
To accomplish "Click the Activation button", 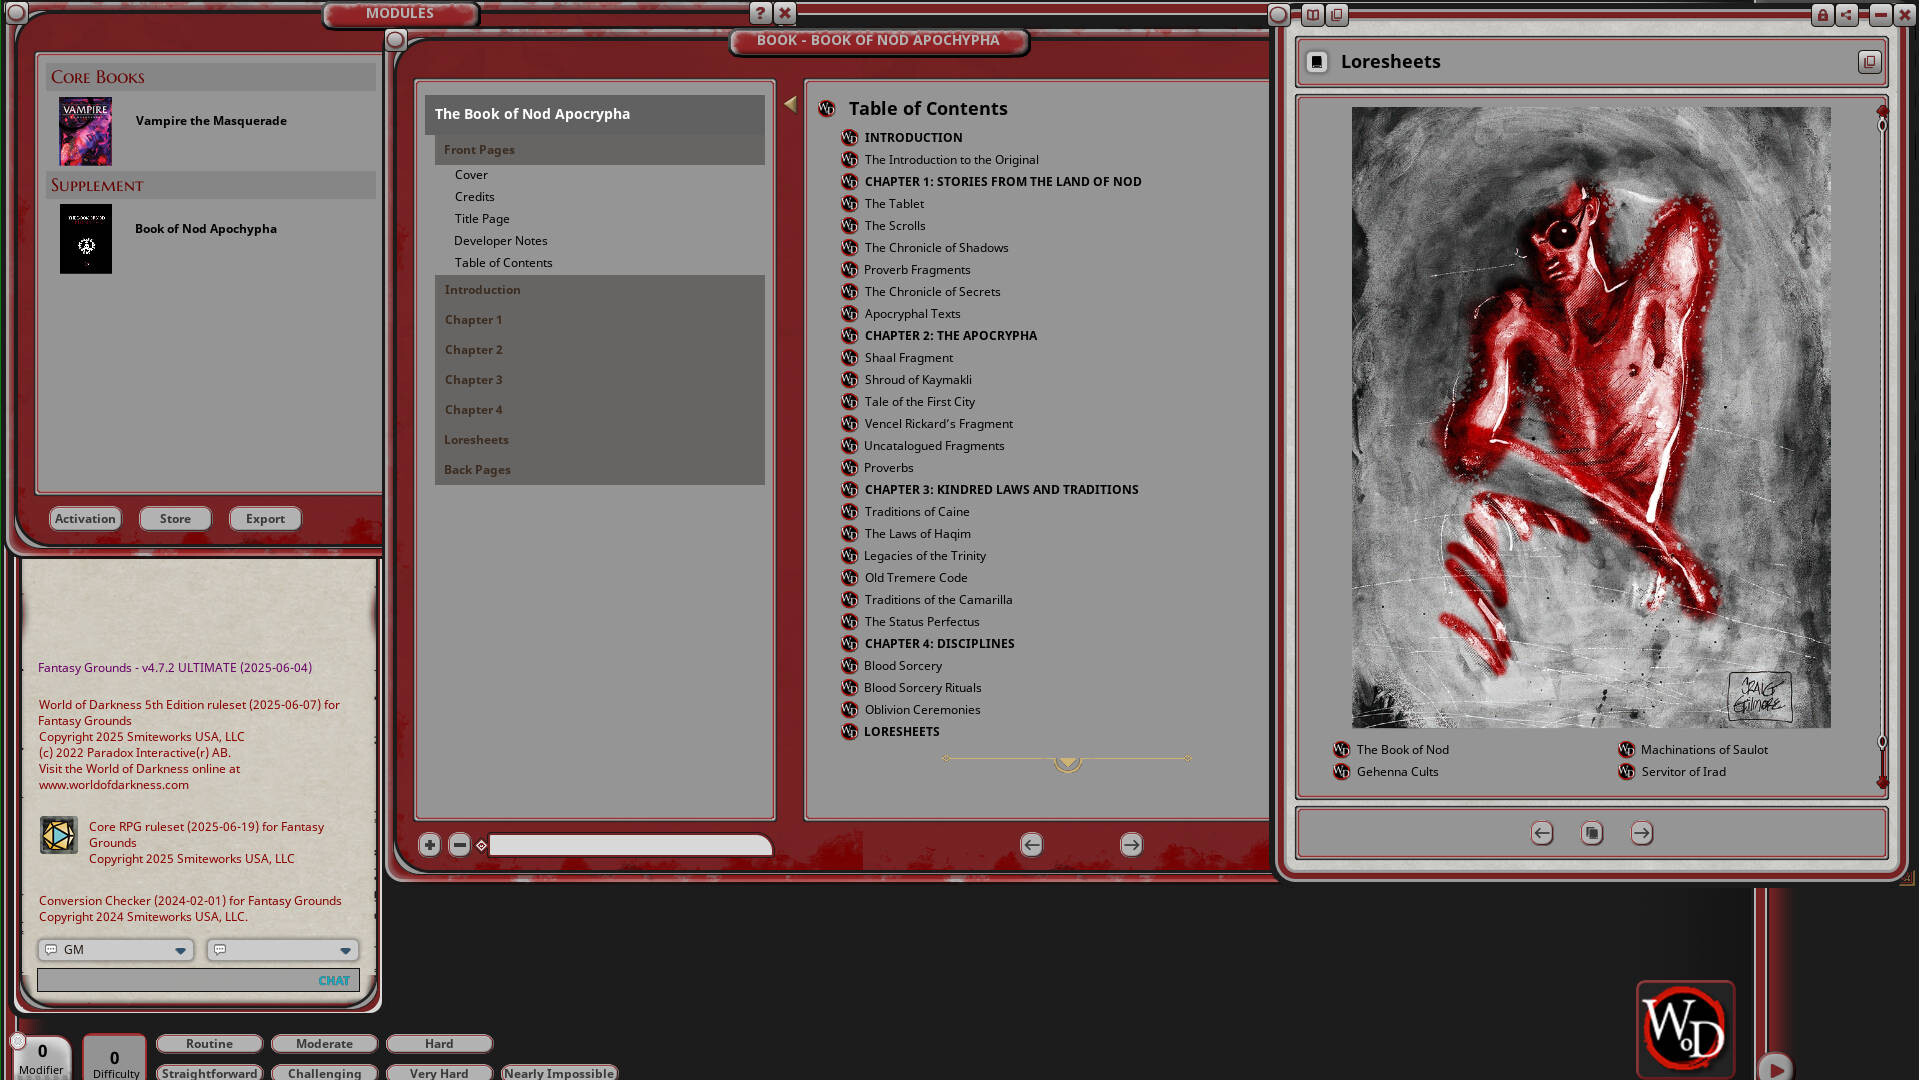I will point(85,518).
